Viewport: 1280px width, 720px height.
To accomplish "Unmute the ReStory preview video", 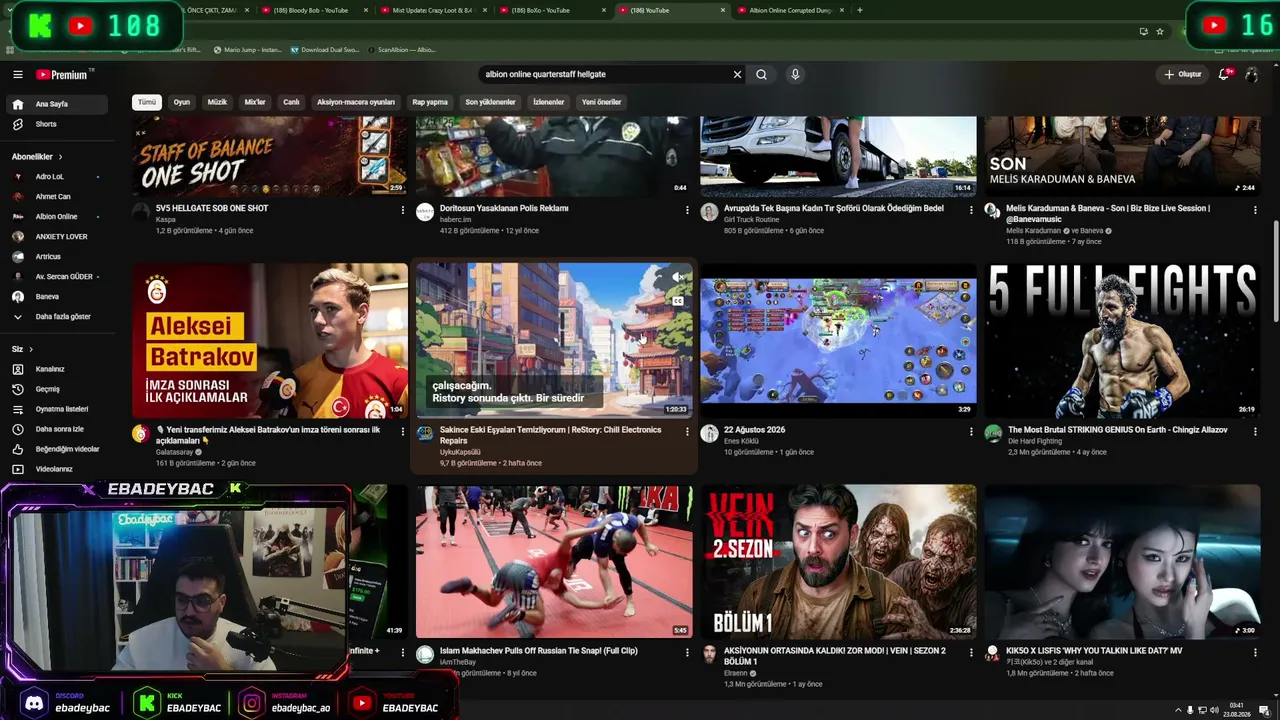I will point(677,278).
